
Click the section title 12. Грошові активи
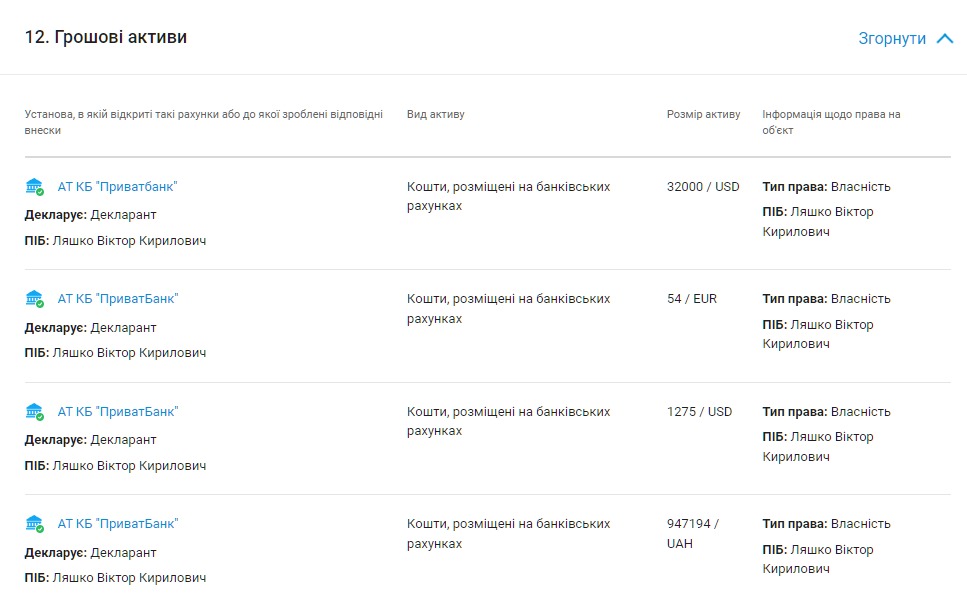[x=106, y=37]
